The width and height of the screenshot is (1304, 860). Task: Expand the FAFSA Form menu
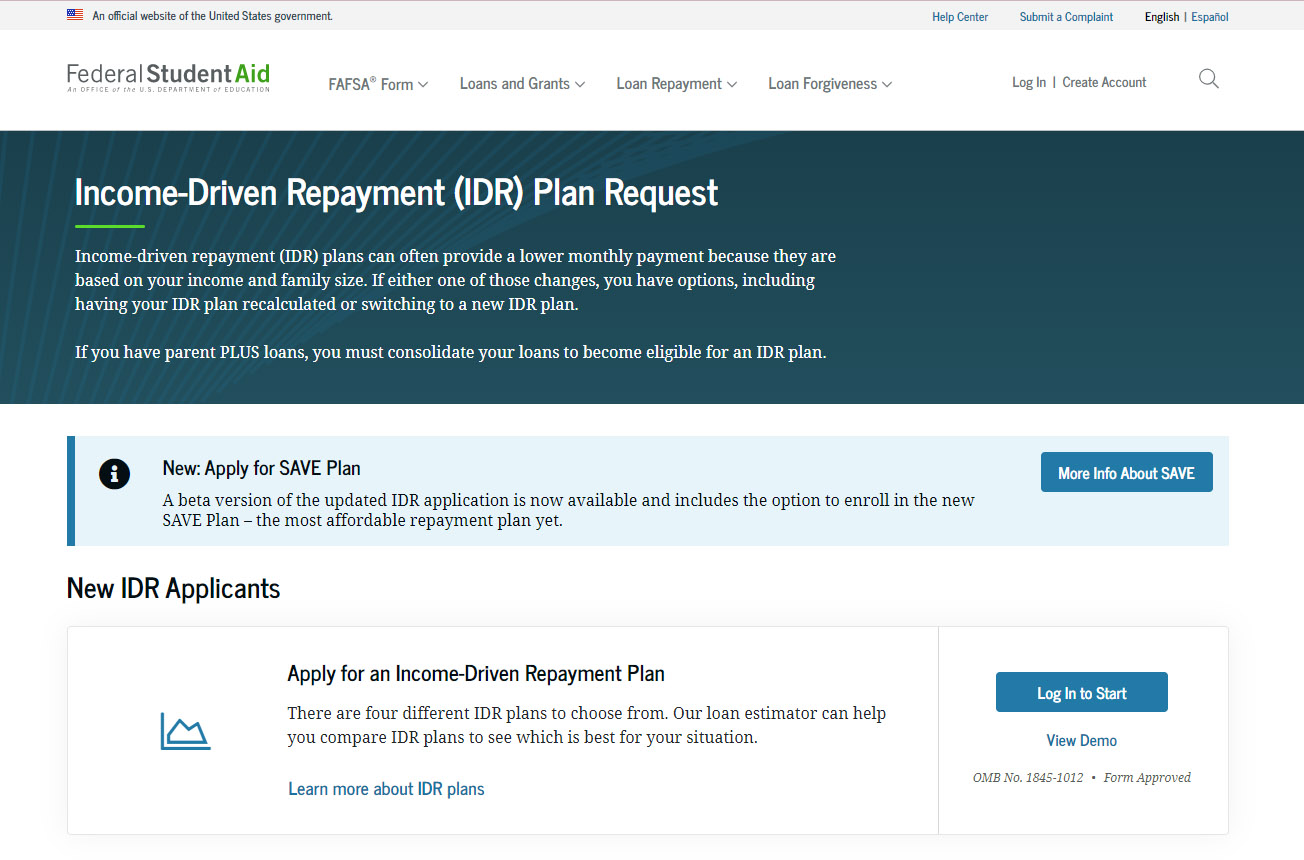[x=378, y=84]
